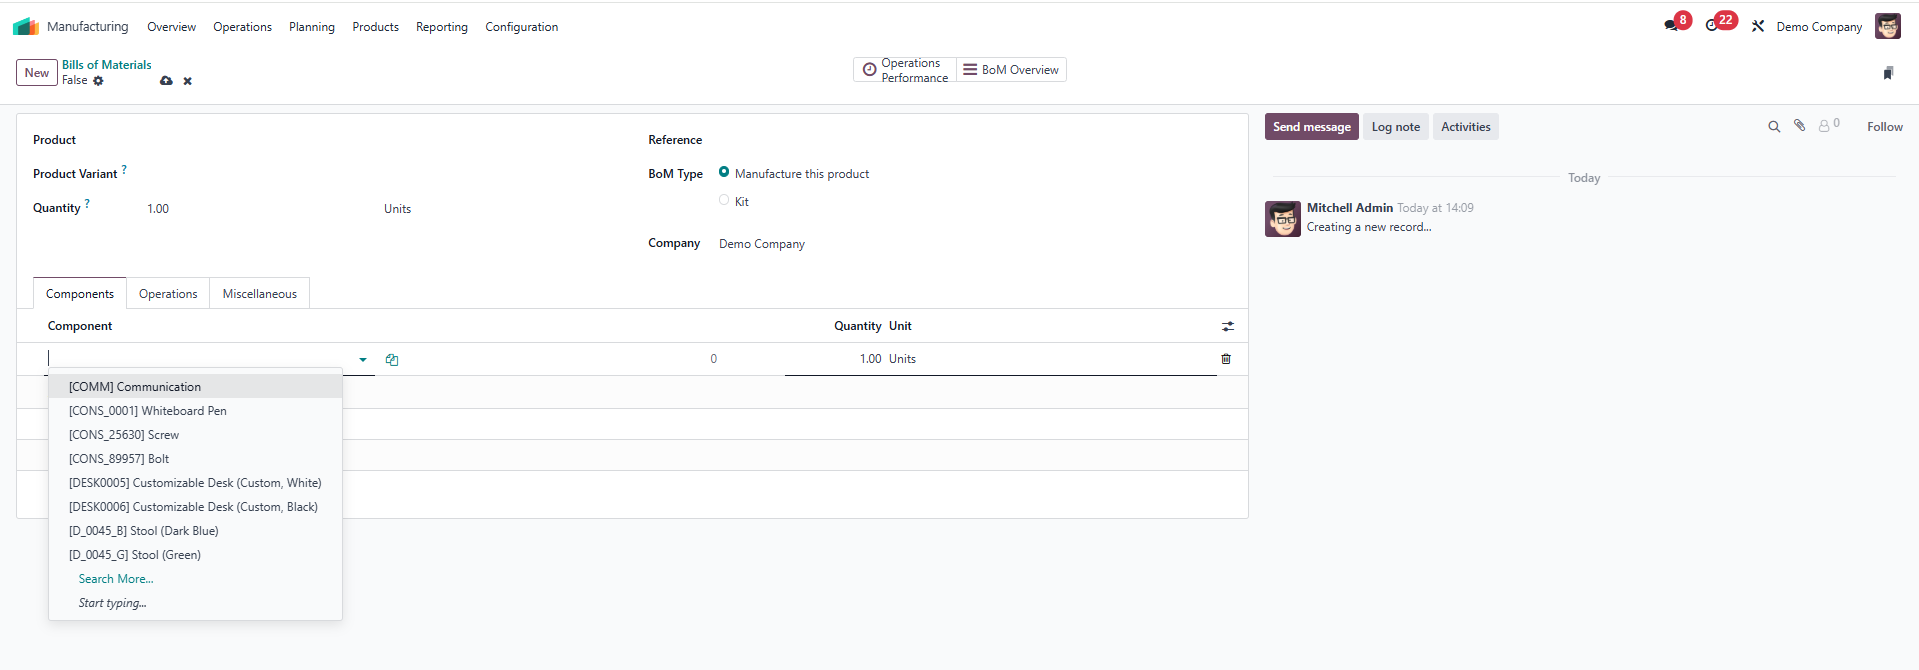The image size is (1919, 670).
Task: Click the paperclip attachments icon in chatter
Action: [x=1799, y=126]
